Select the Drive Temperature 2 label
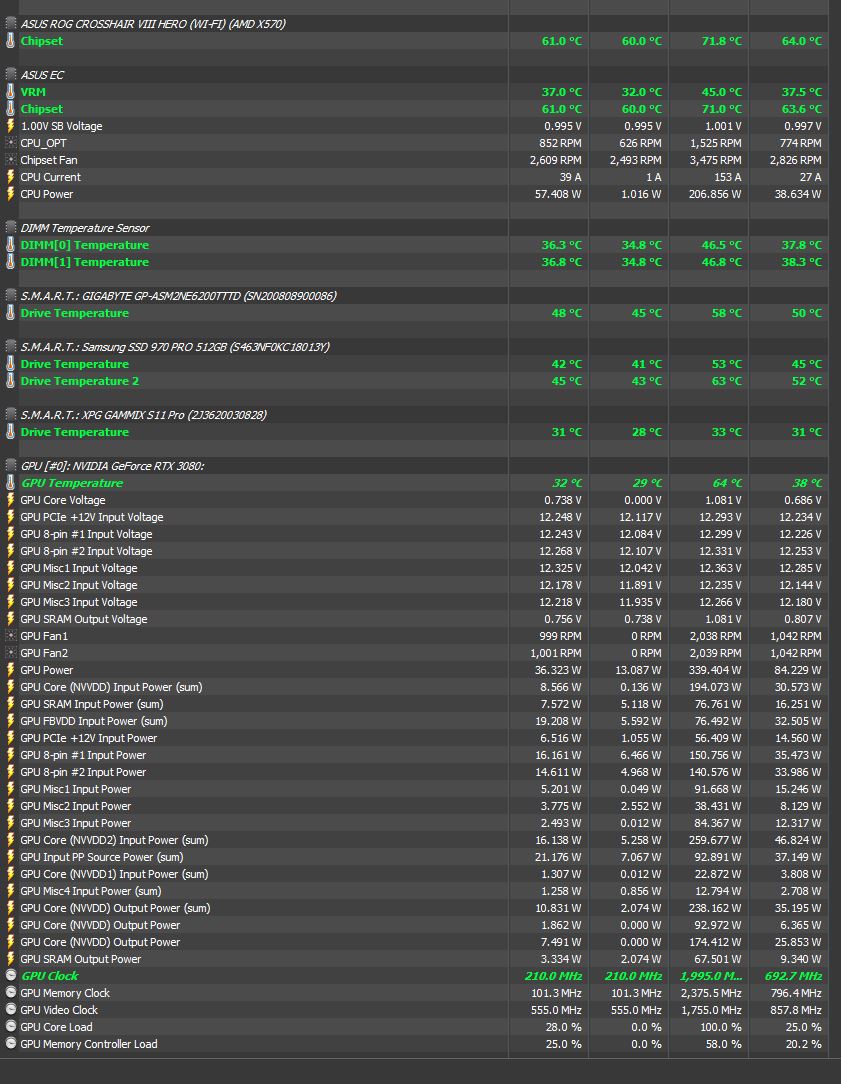Image resolution: width=841 pixels, height=1084 pixels. click(79, 381)
